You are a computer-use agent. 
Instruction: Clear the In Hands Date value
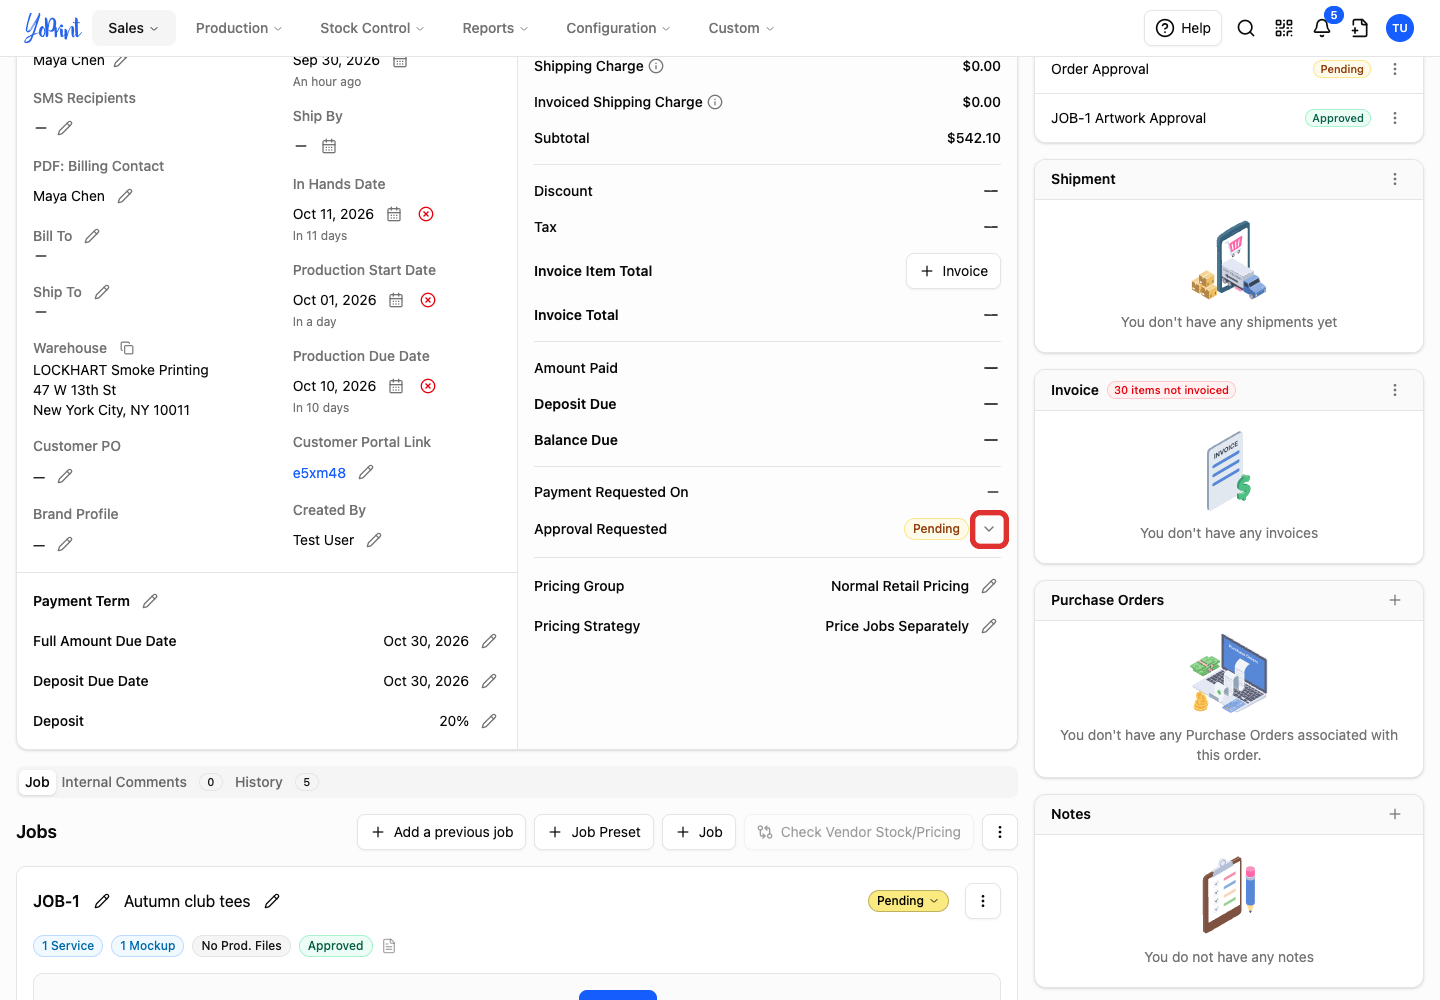click(x=426, y=214)
